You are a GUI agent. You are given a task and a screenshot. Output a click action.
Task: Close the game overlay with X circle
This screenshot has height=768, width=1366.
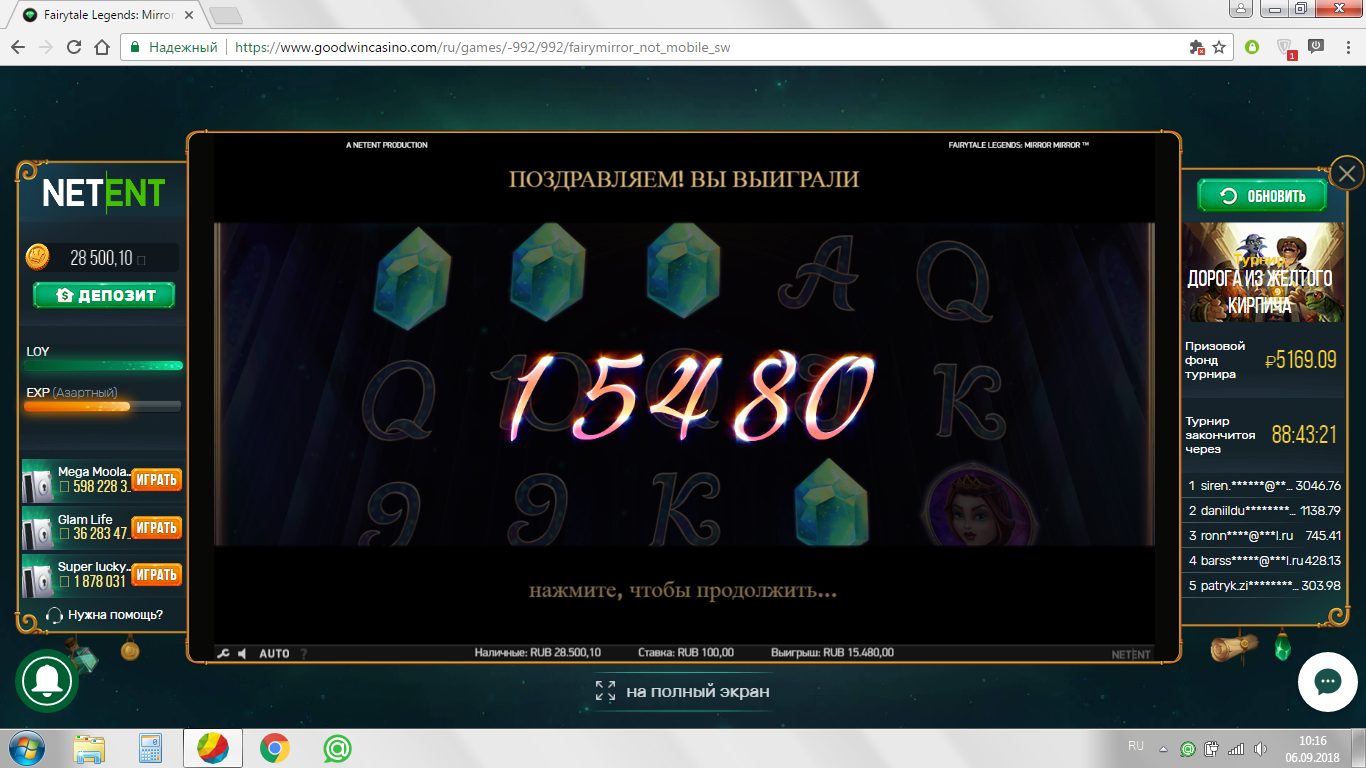point(1348,174)
